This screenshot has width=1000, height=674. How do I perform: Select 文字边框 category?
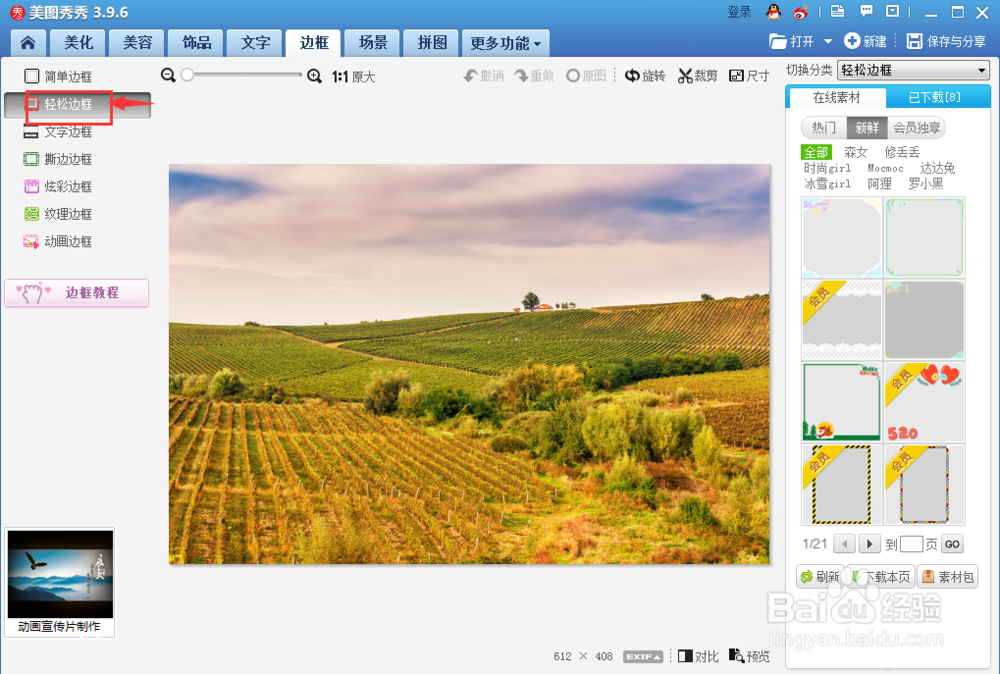58,131
